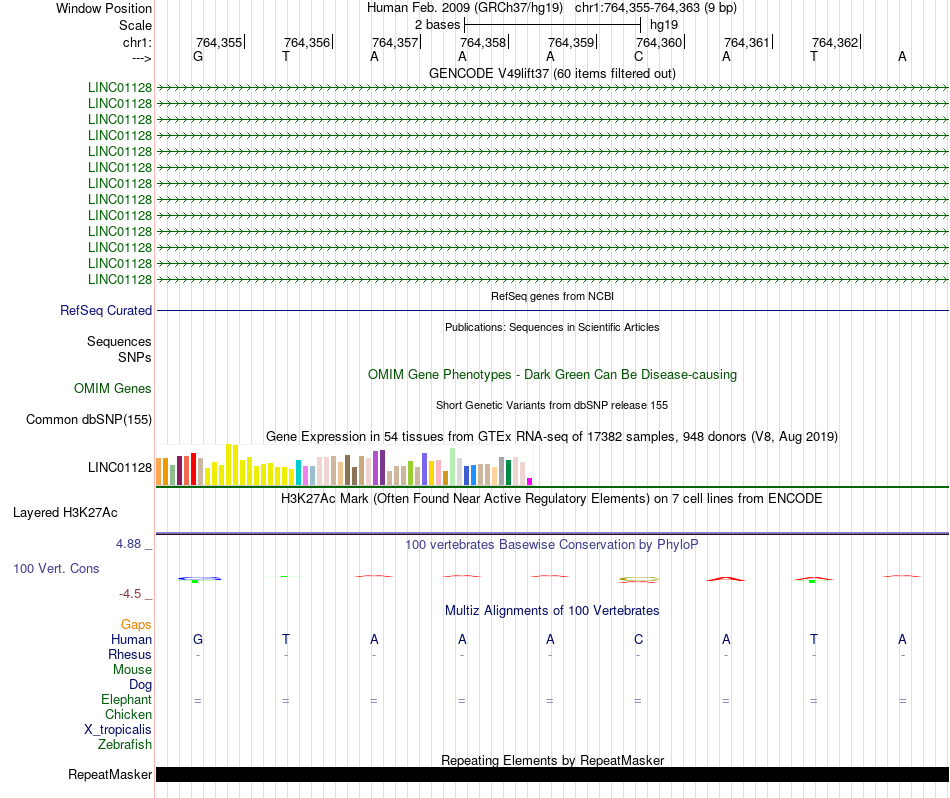Select the Common dbSNP(155) label
The image size is (950, 798).
[x=88, y=419]
